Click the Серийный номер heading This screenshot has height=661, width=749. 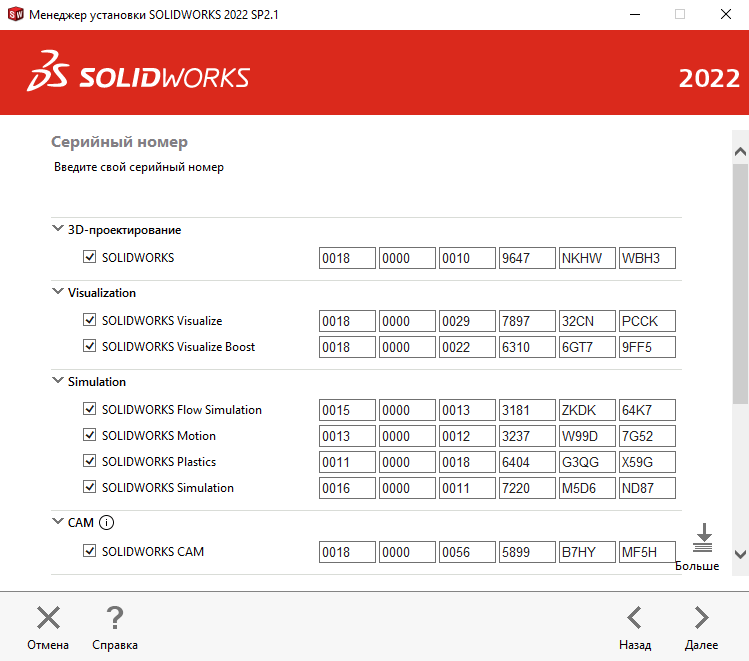(x=119, y=142)
